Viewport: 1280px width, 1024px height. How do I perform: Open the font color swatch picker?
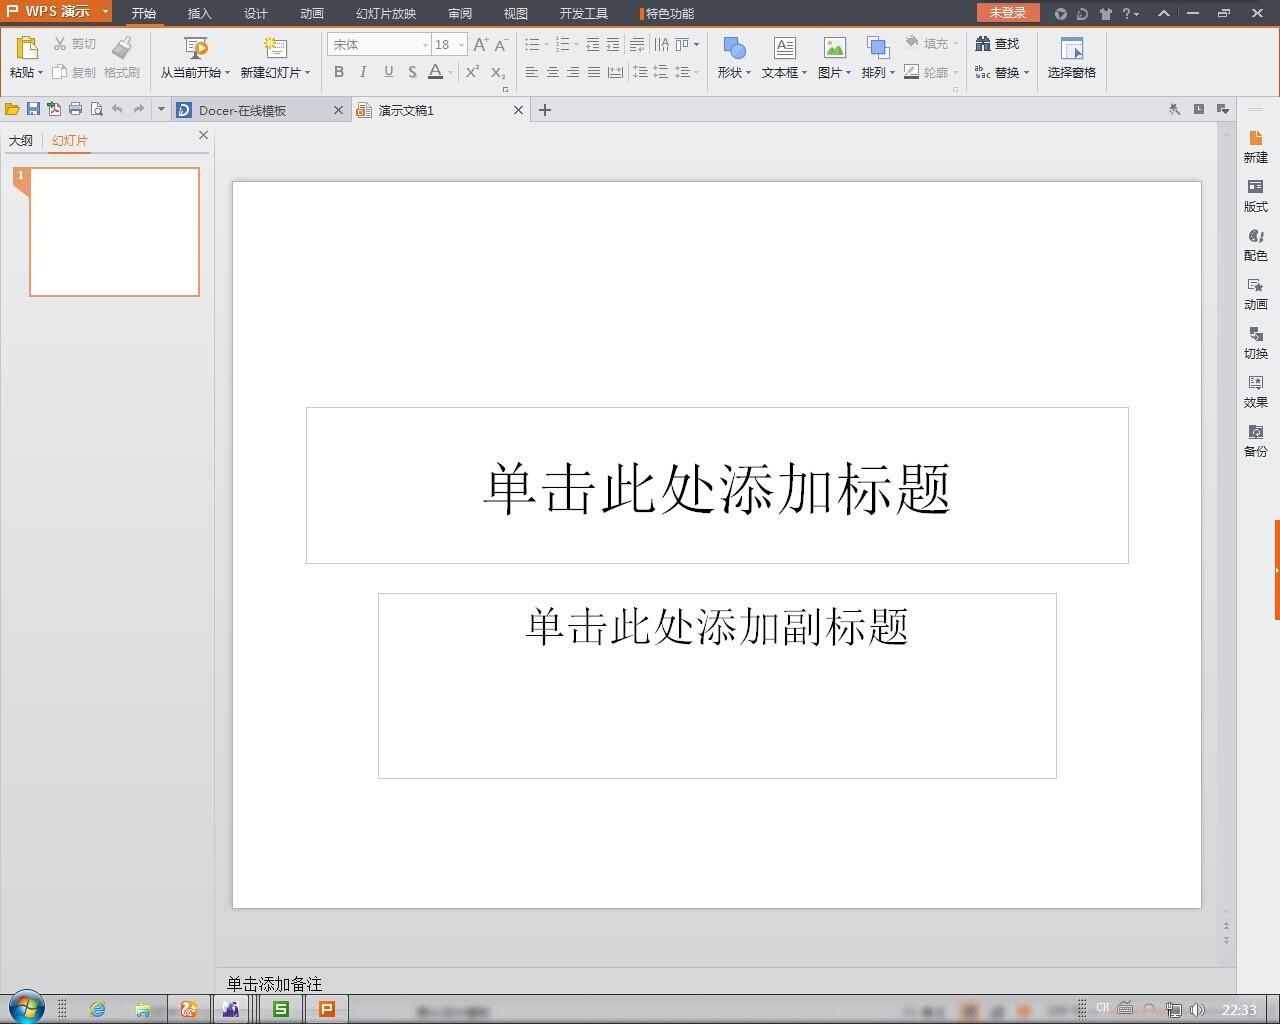(x=436, y=72)
